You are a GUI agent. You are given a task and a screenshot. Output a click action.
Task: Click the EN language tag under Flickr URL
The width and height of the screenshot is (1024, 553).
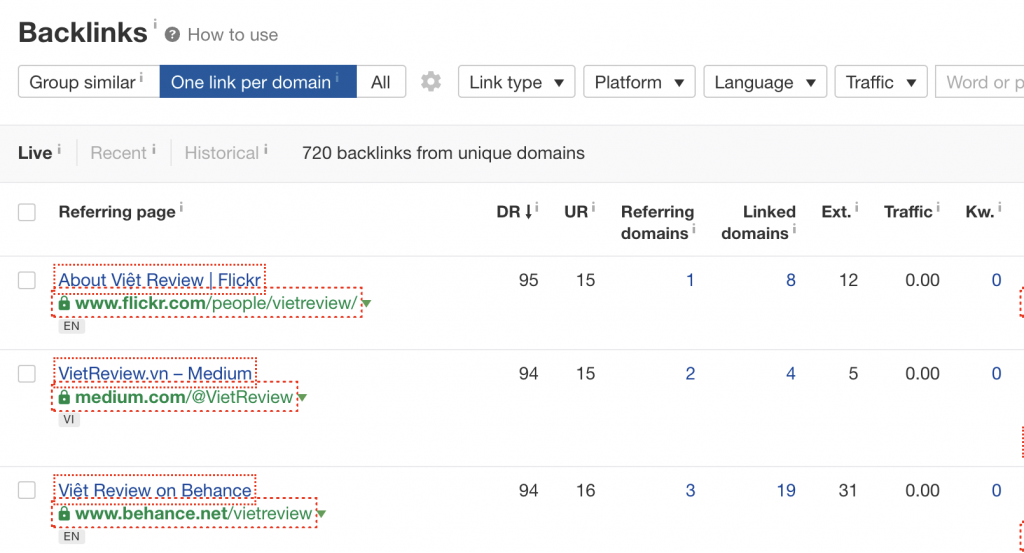pos(71,326)
